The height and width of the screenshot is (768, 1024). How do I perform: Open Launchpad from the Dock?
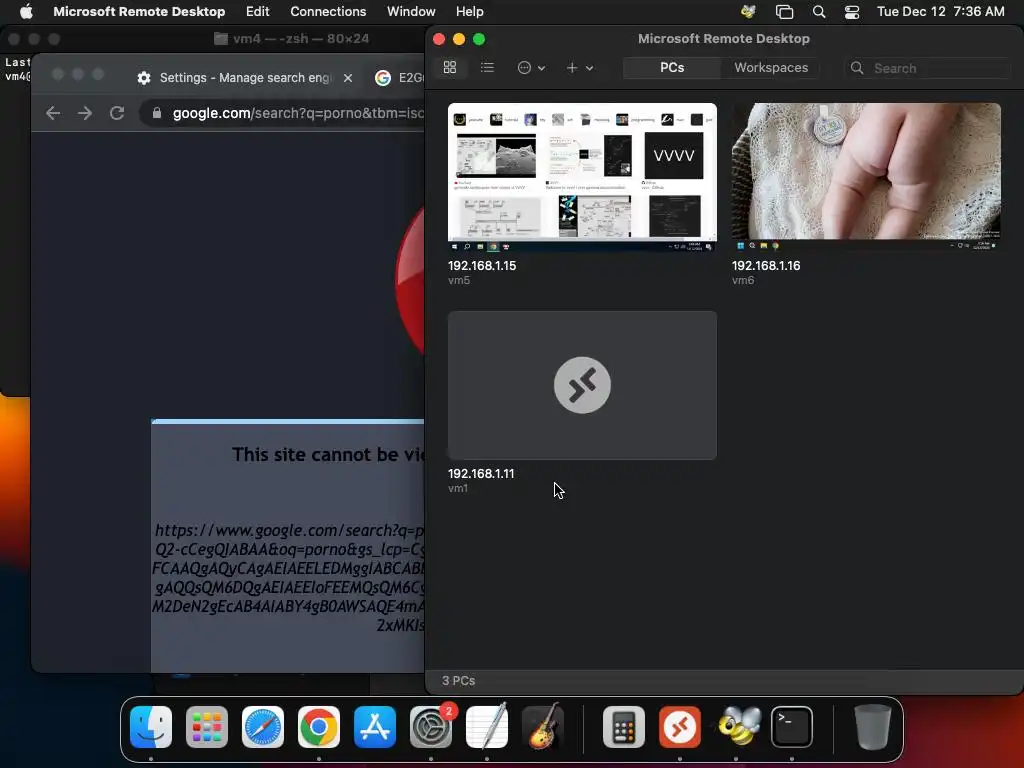[207, 727]
